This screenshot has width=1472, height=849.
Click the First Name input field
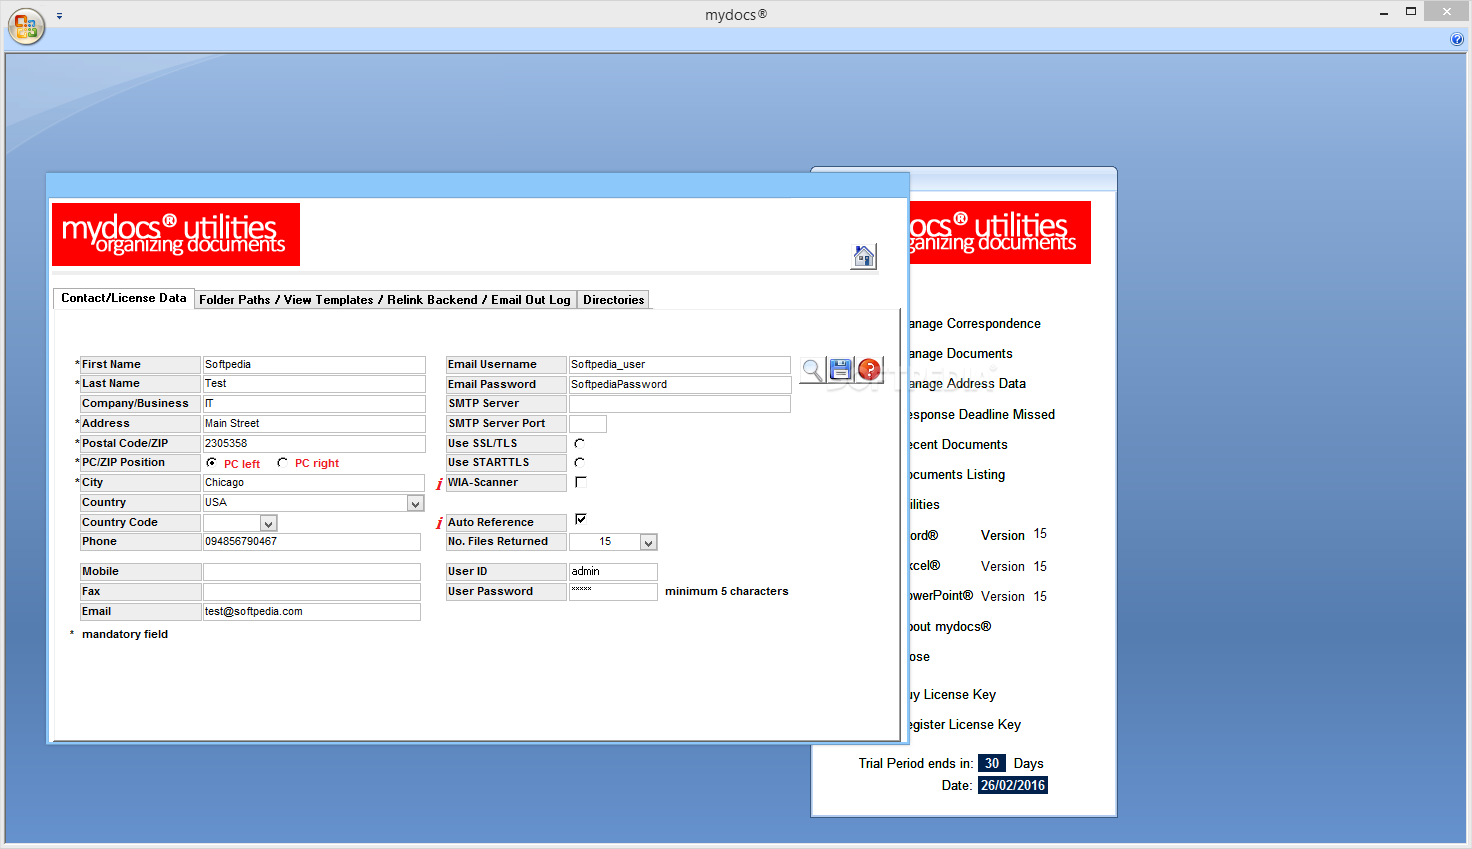314,365
